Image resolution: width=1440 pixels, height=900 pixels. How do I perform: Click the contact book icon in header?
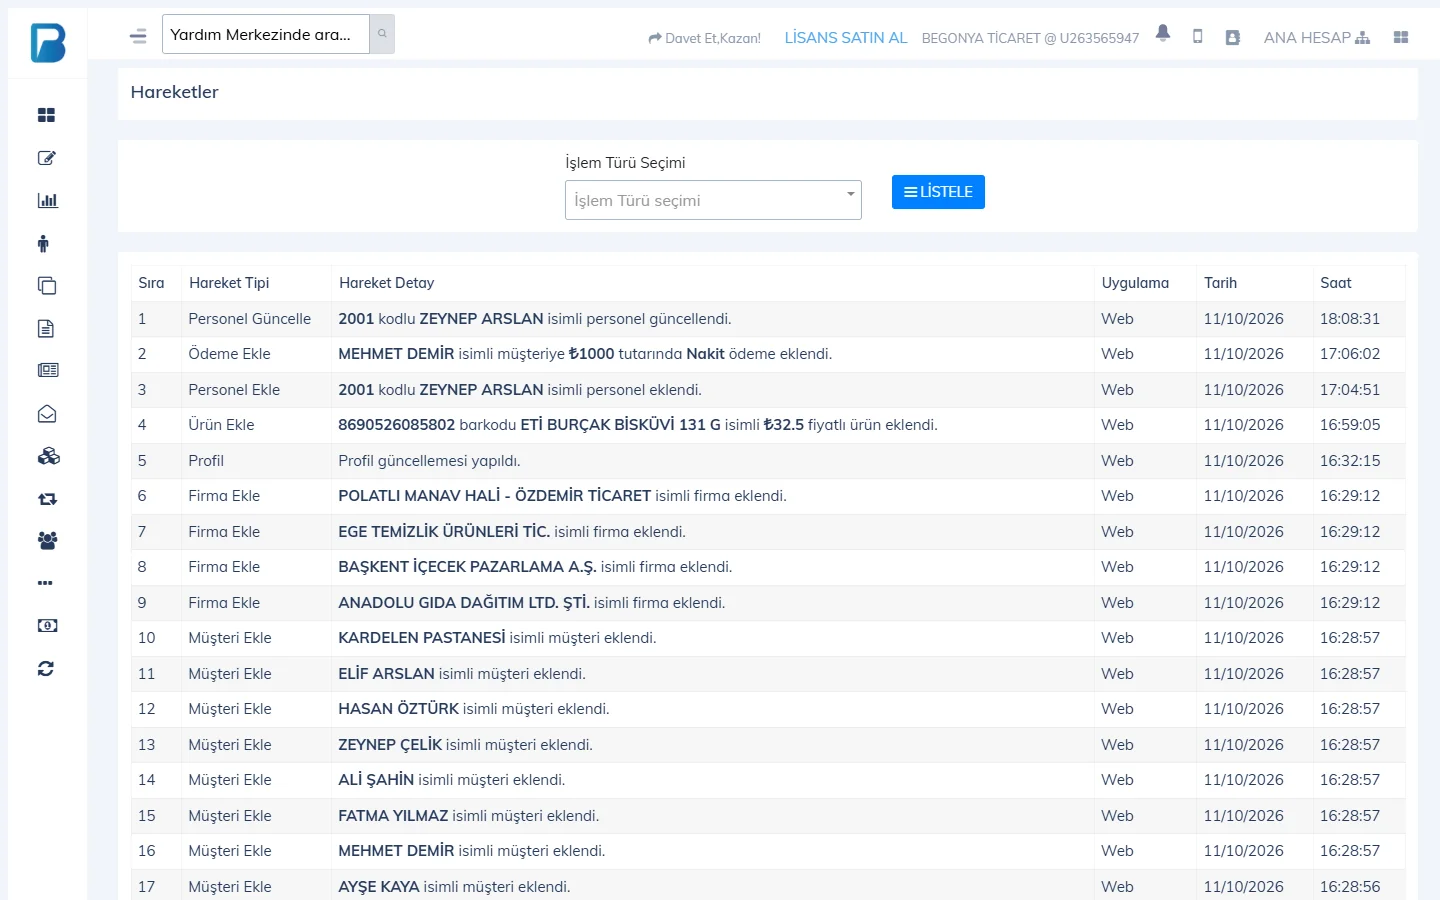point(1232,37)
